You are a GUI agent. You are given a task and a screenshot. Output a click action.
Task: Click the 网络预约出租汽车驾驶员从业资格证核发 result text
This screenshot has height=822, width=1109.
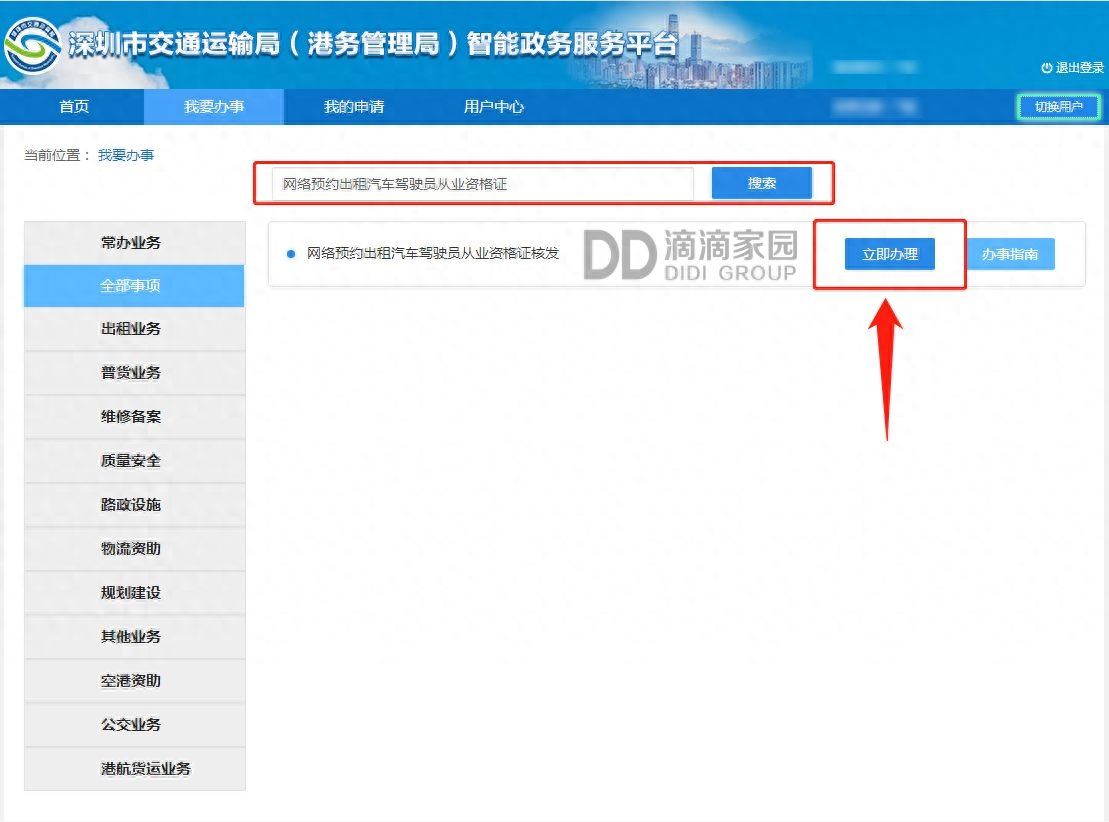pyautogui.click(x=433, y=253)
